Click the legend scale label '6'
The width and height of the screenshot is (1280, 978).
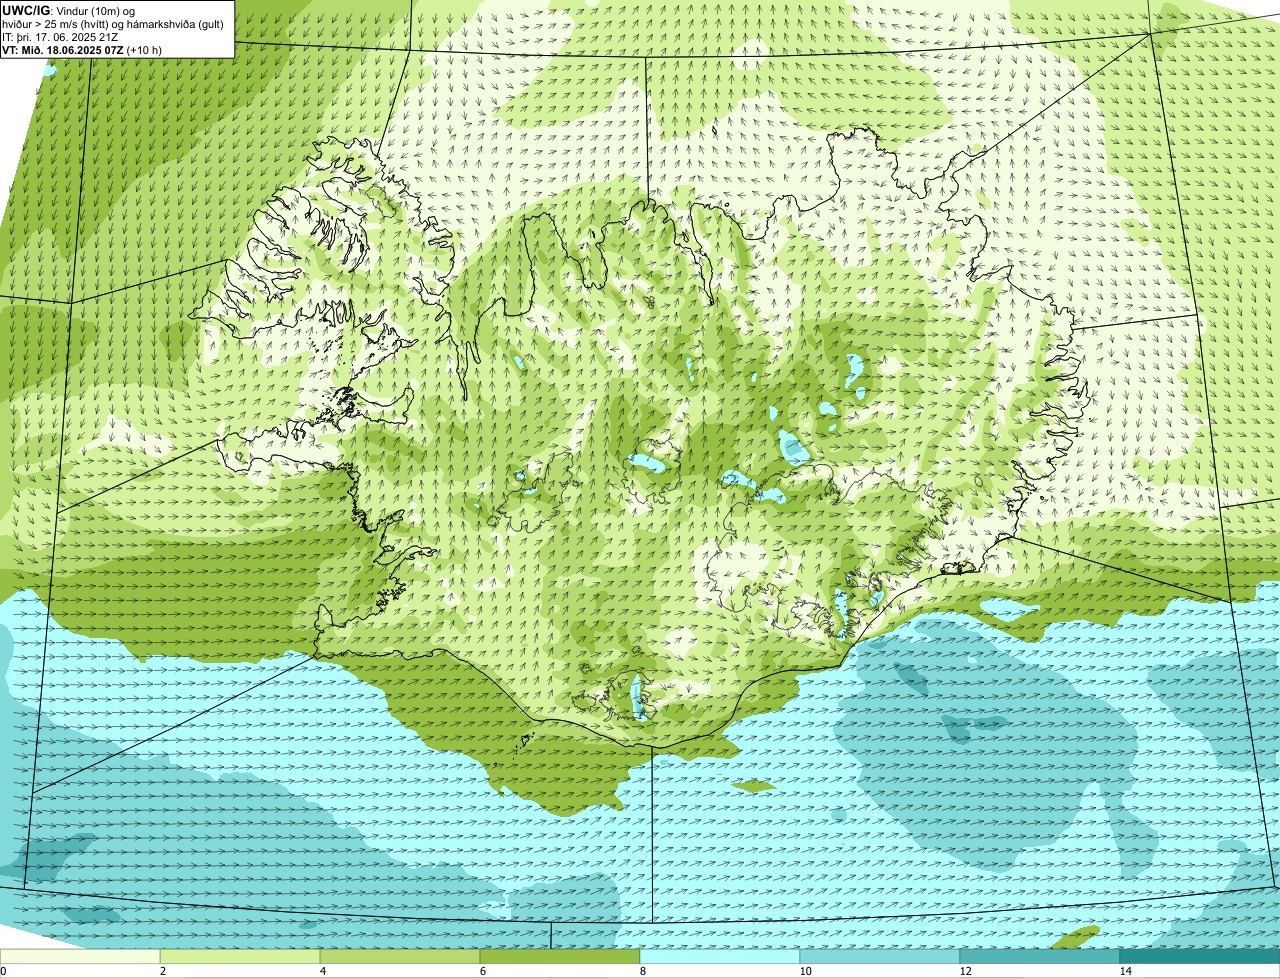point(482,971)
